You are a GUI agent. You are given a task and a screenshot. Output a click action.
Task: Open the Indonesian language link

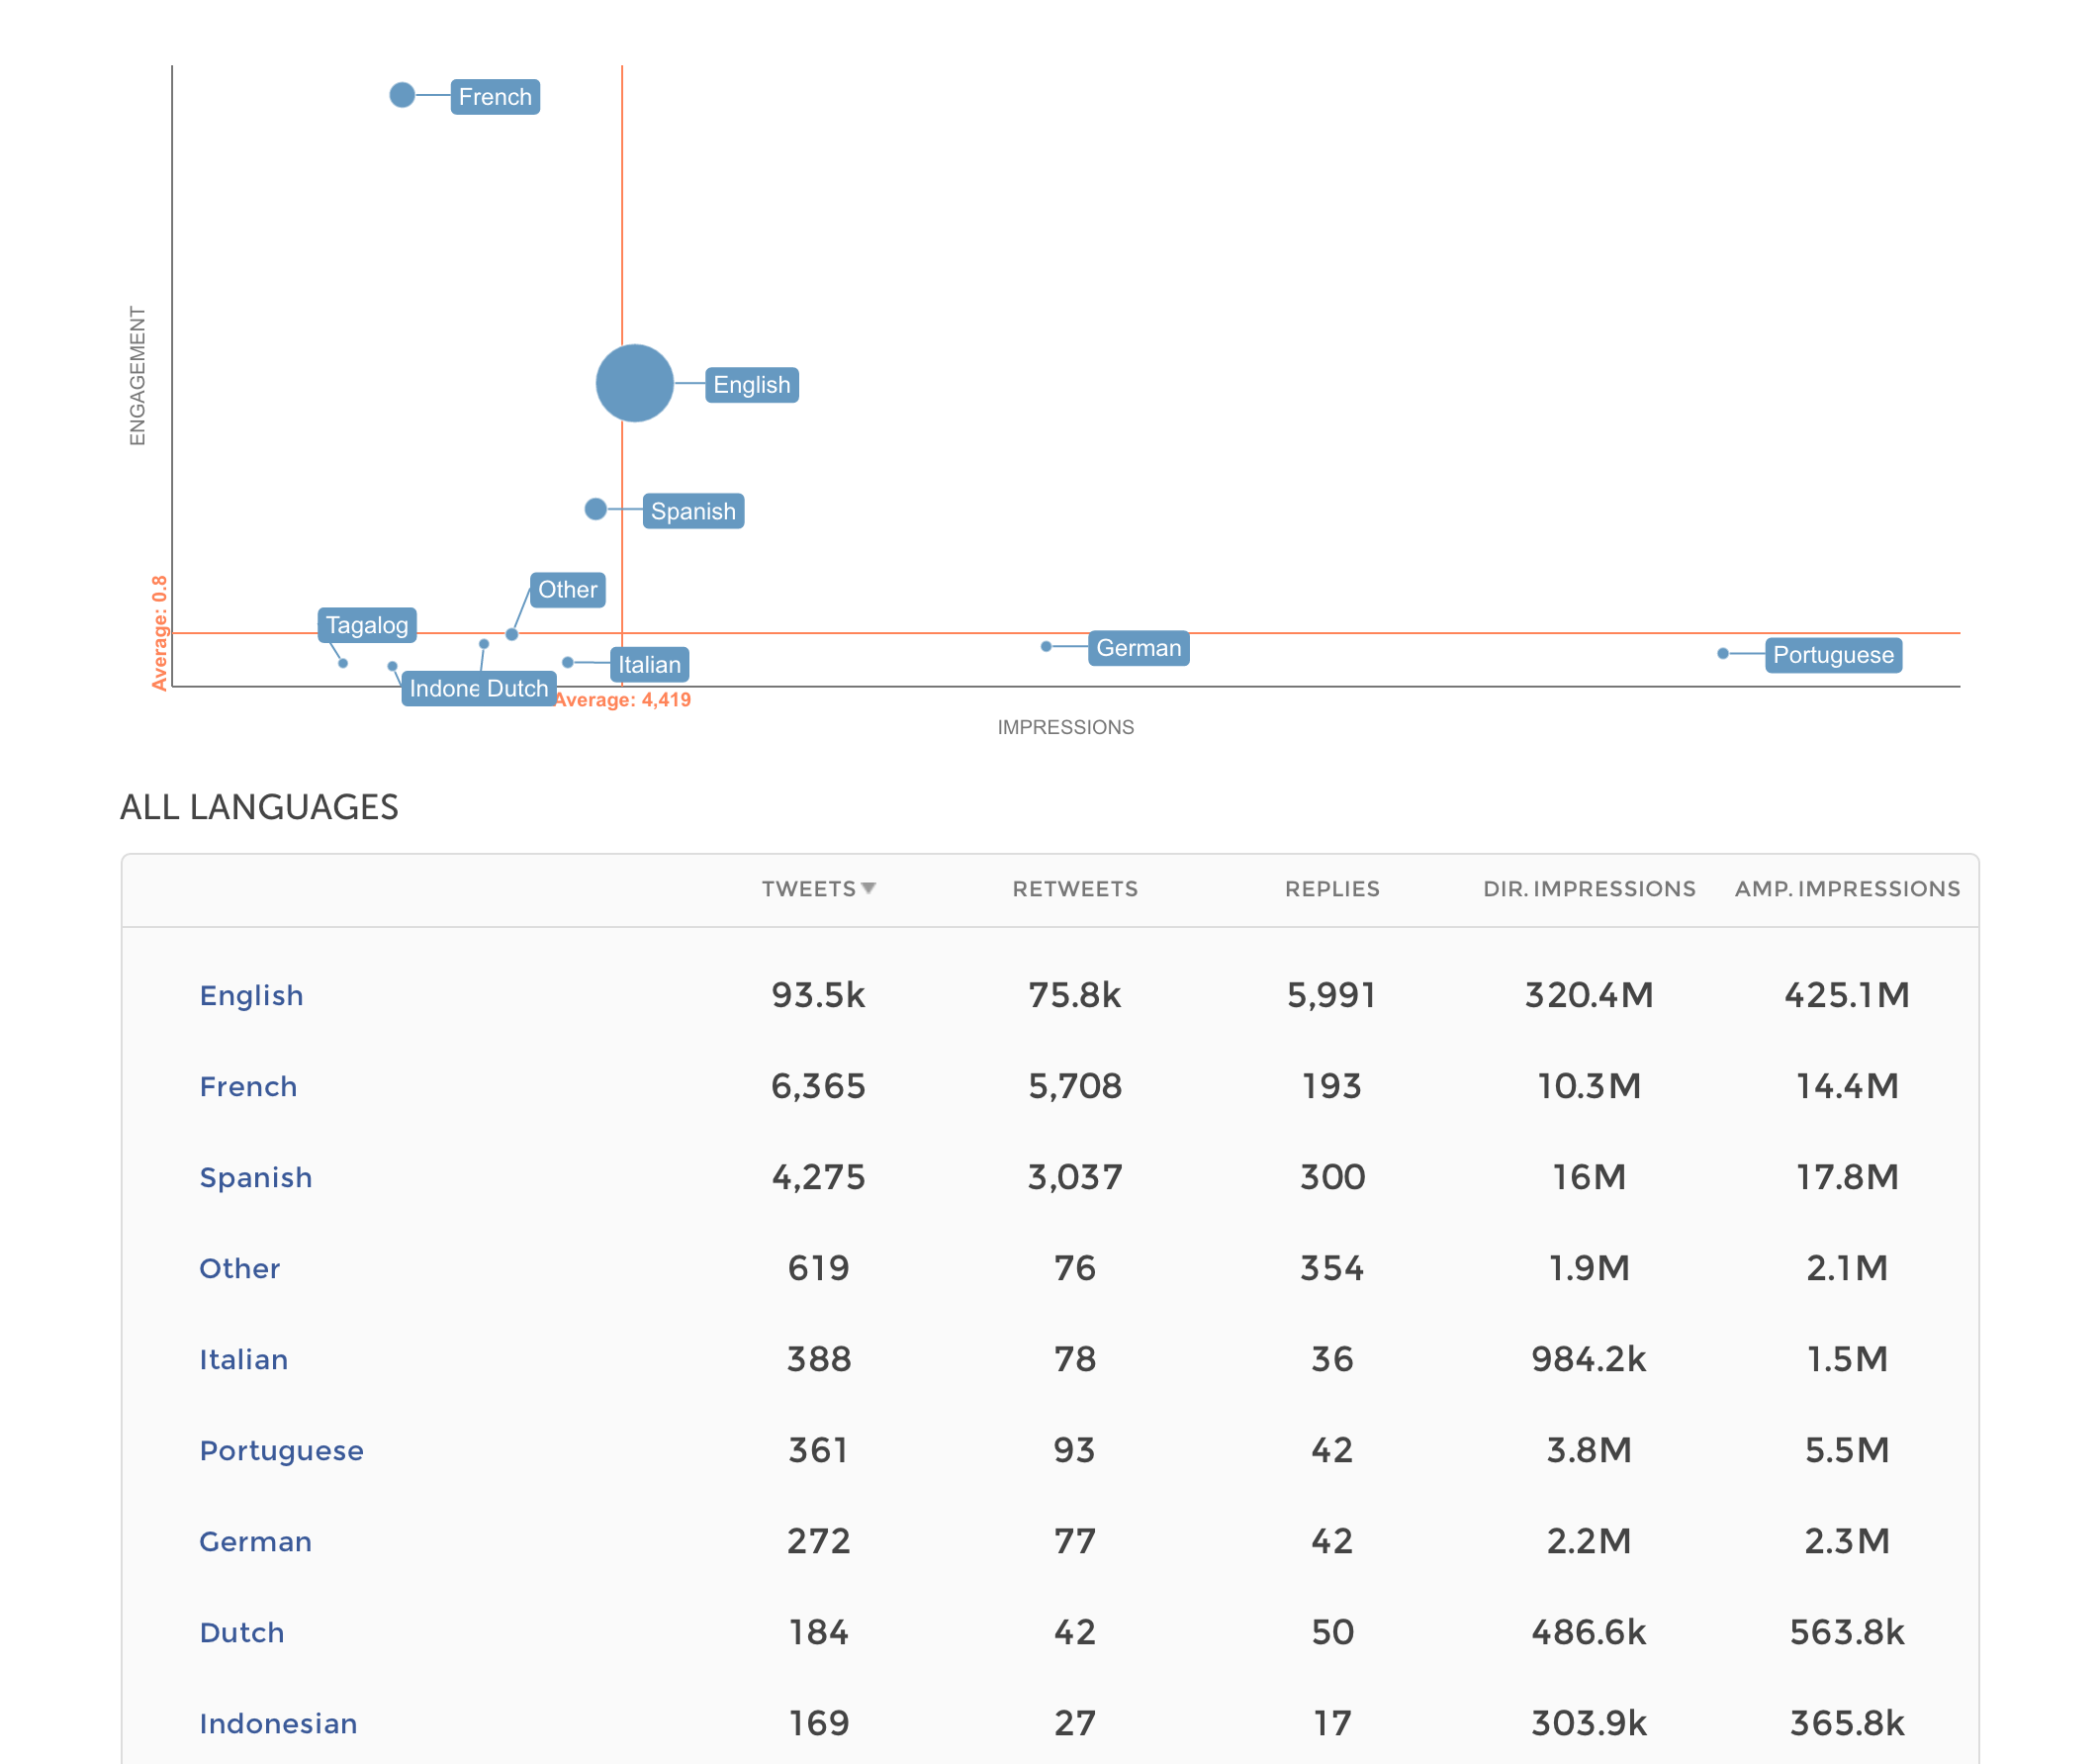(278, 1723)
